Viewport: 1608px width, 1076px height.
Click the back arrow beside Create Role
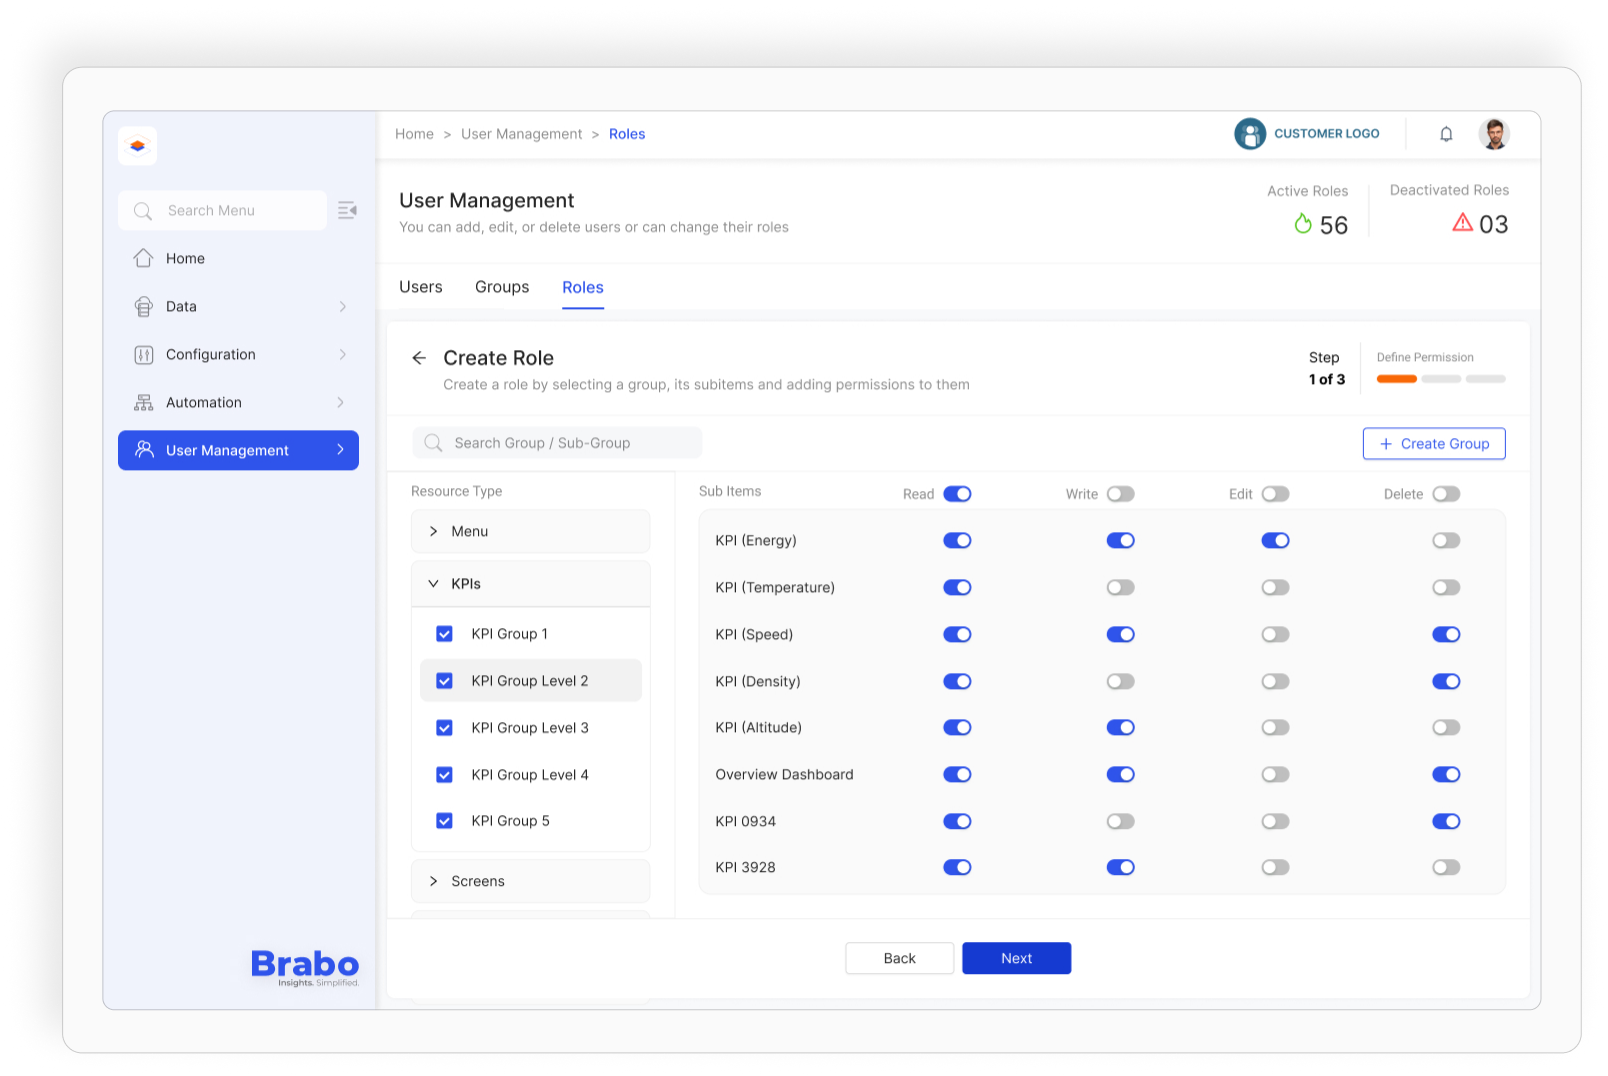tap(419, 358)
